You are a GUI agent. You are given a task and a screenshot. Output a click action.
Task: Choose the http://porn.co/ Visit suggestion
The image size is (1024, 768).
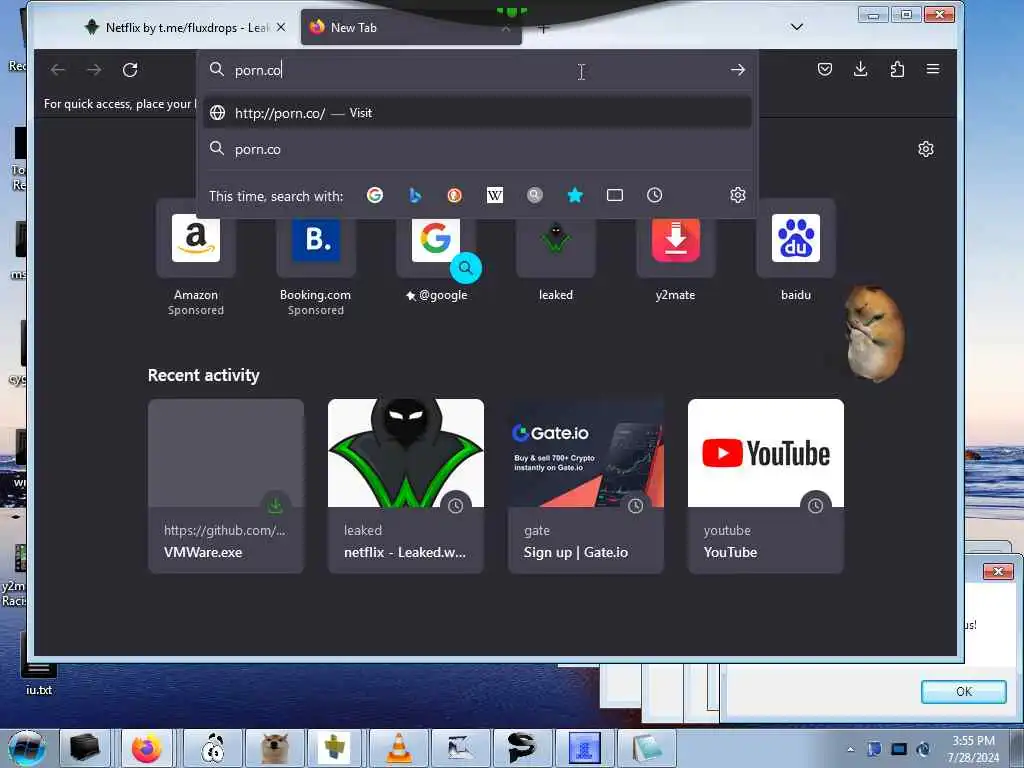coord(477,113)
